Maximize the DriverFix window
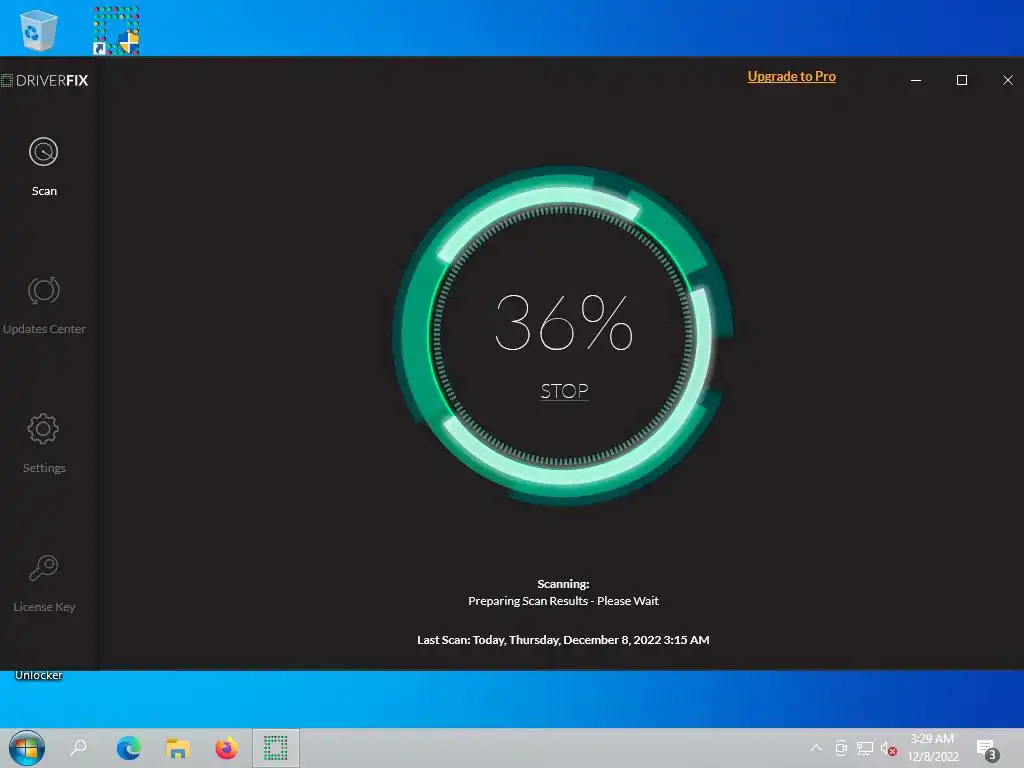Image resolution: width=1024 pixels, height=768 pixels. [962, 80]
